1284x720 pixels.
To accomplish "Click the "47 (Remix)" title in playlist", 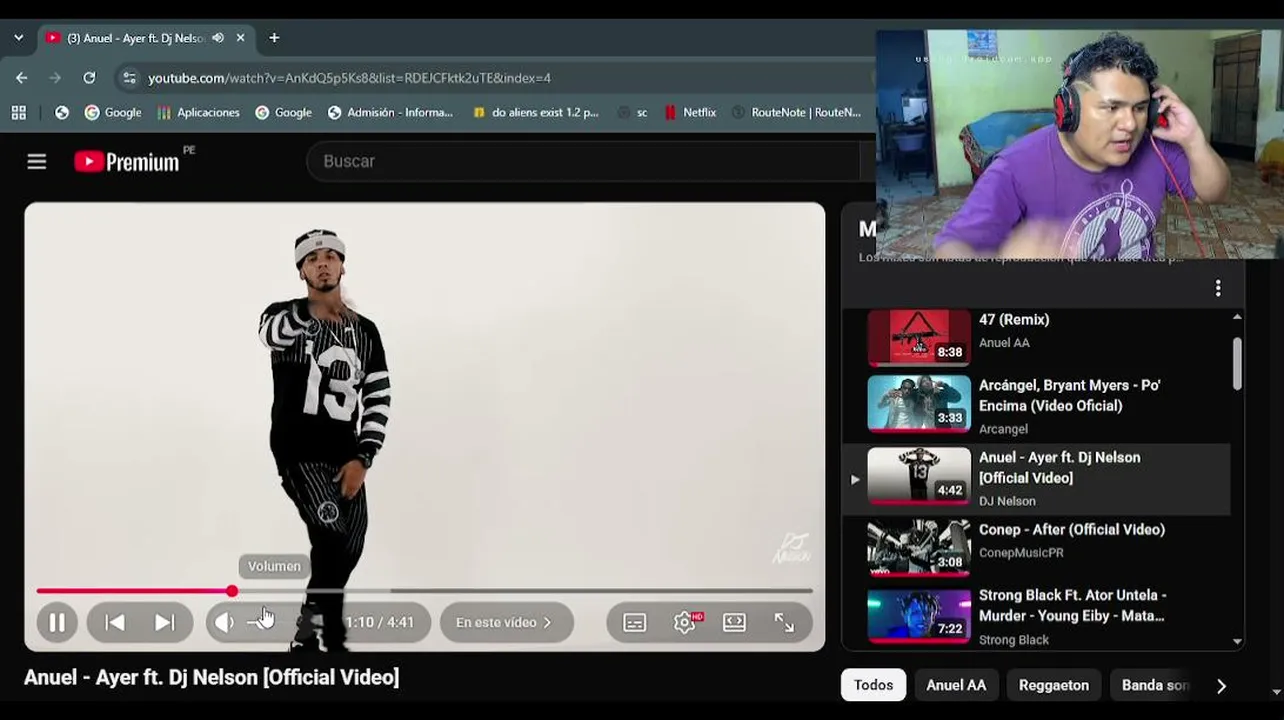I will tap(1014, 320).
